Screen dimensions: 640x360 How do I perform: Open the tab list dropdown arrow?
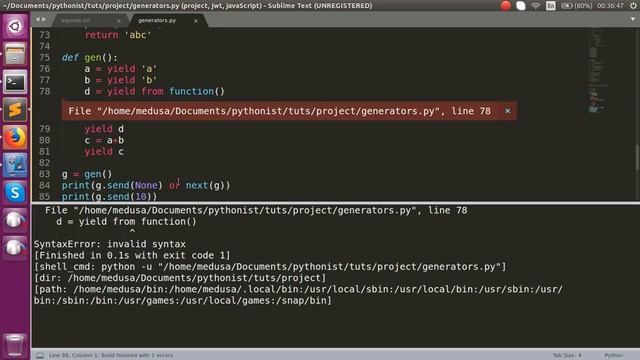pos(633,19)
